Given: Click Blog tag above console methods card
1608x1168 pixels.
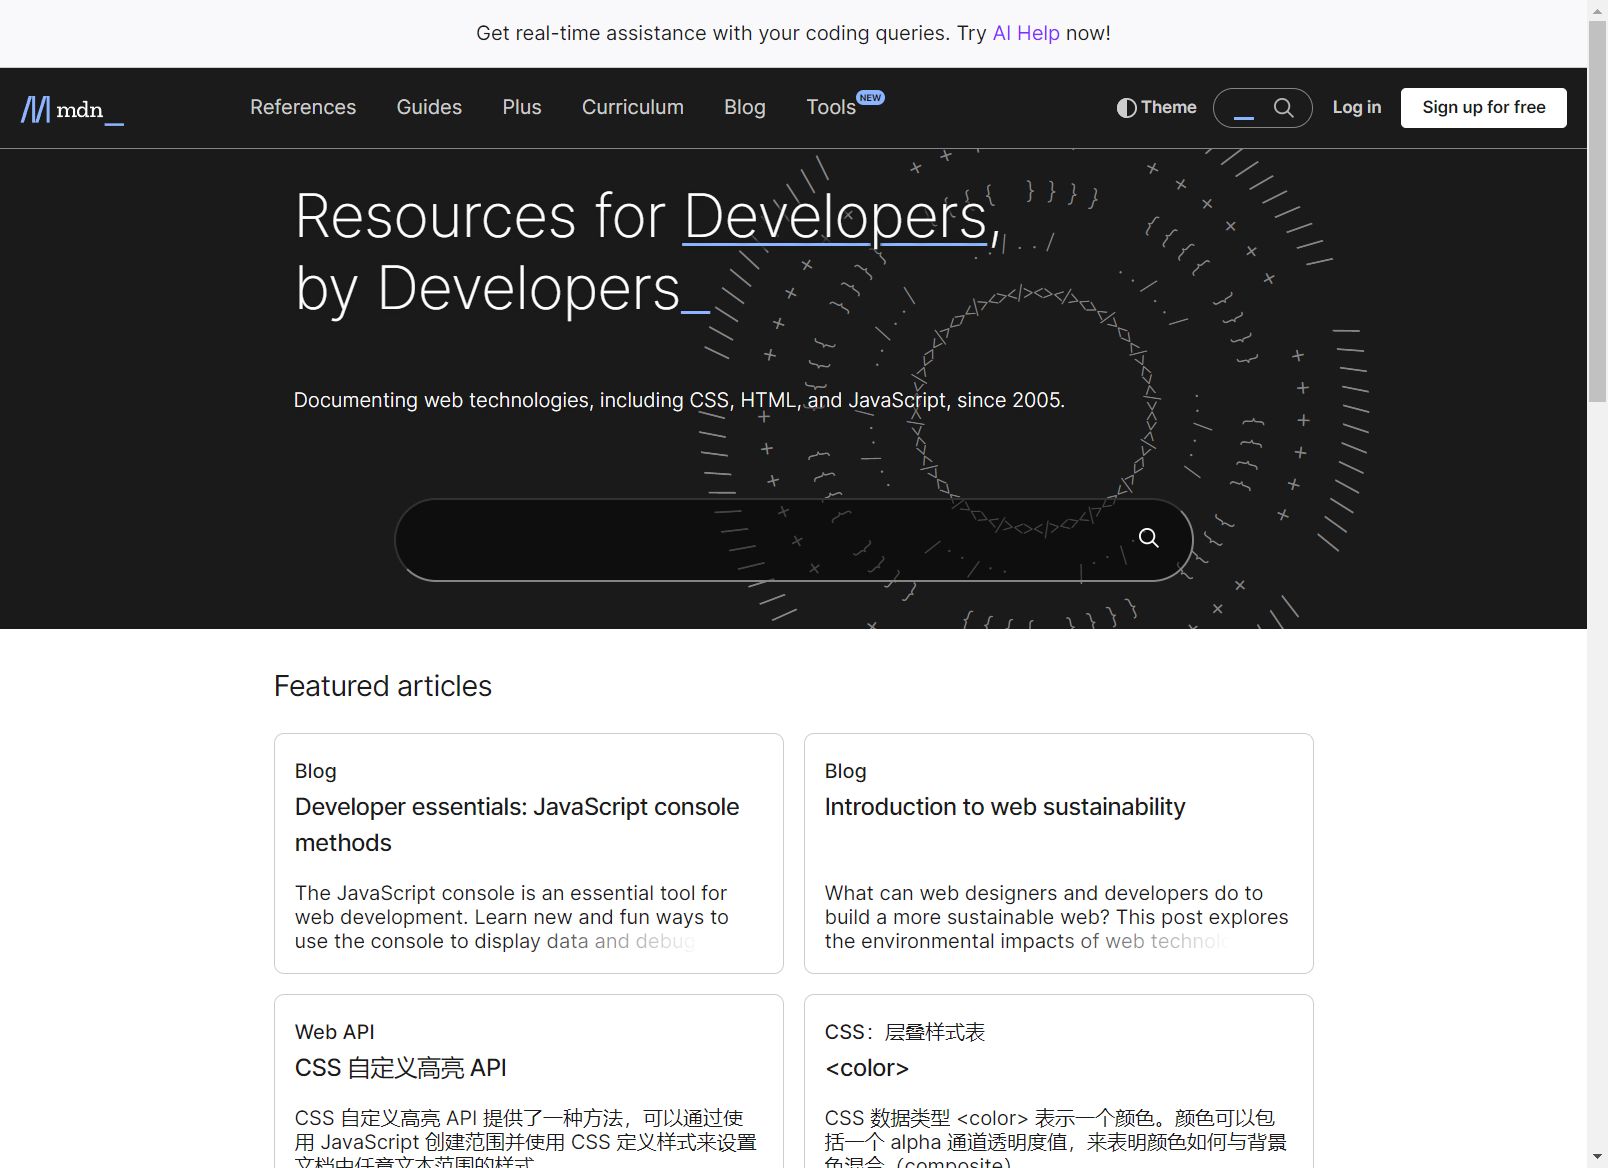Looking at the screenshot, I should 316,771.
